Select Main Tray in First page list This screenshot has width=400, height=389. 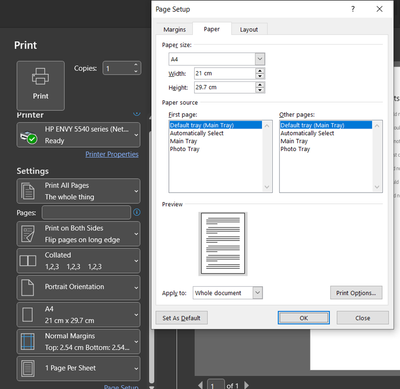click(215, 141)
